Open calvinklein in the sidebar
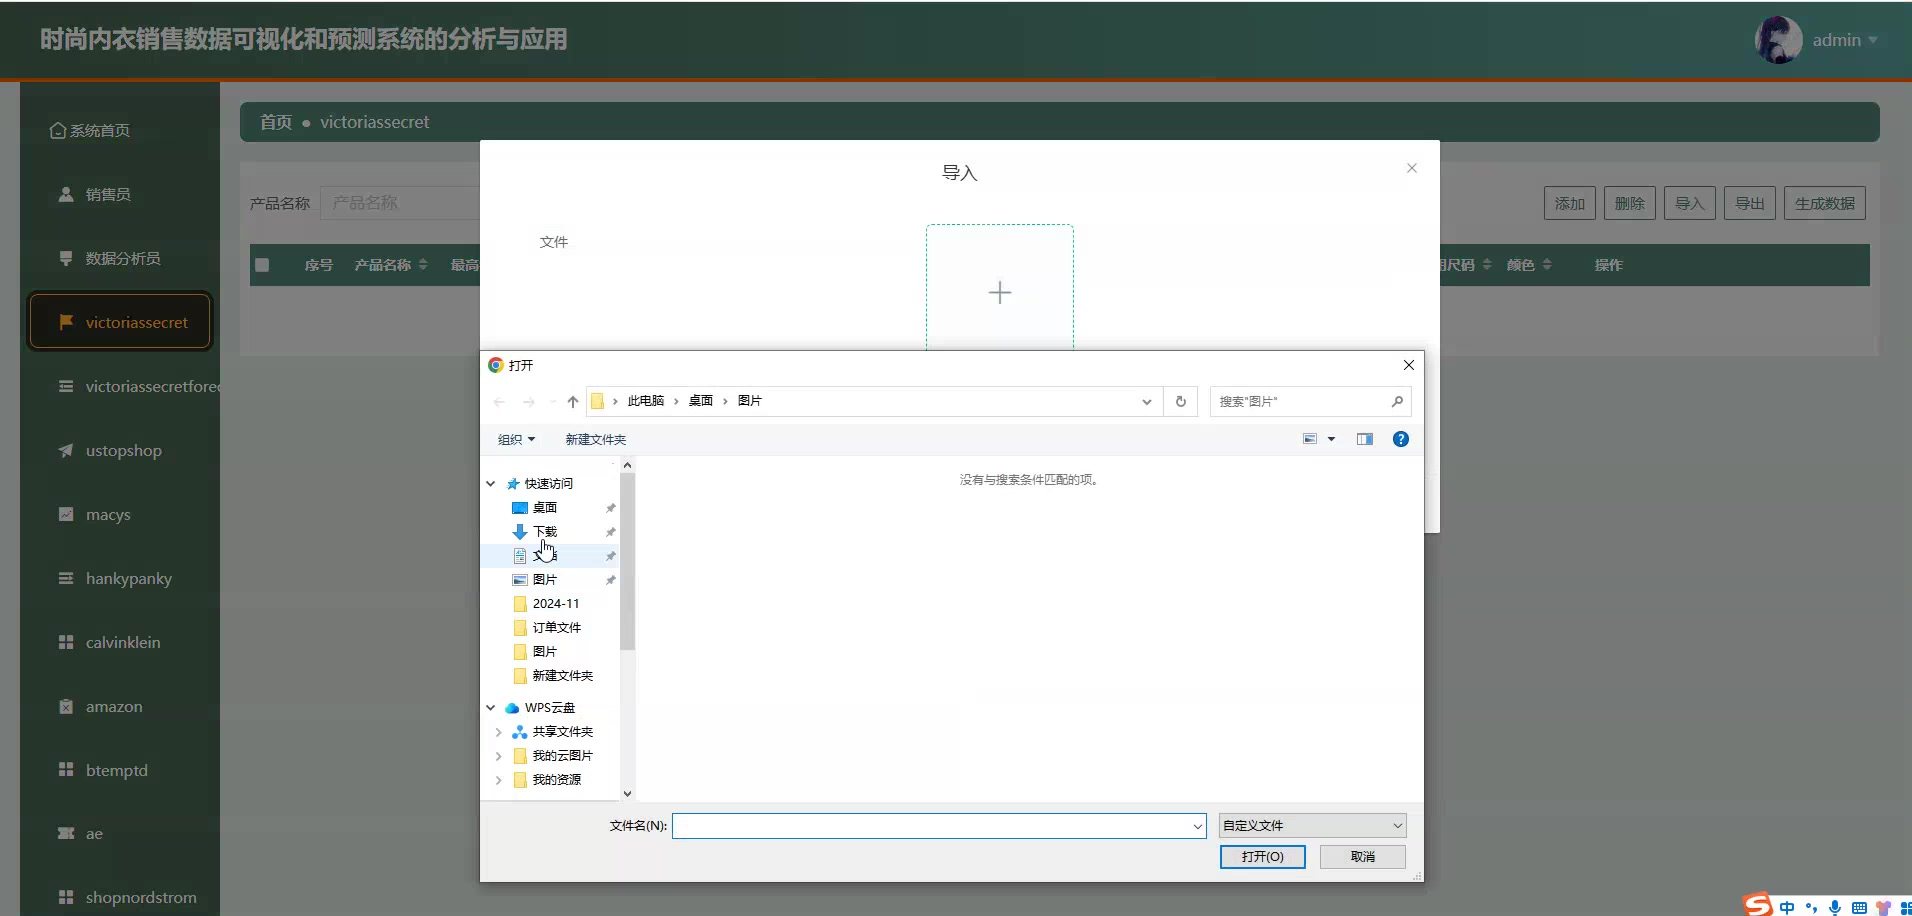 pyautogui.click(x=120, y=642)
